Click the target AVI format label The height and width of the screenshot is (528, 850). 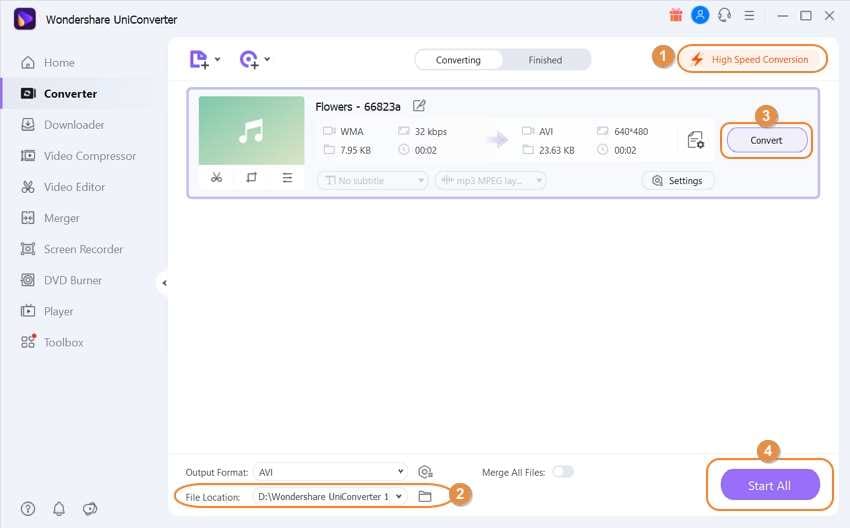coord(546,132)
